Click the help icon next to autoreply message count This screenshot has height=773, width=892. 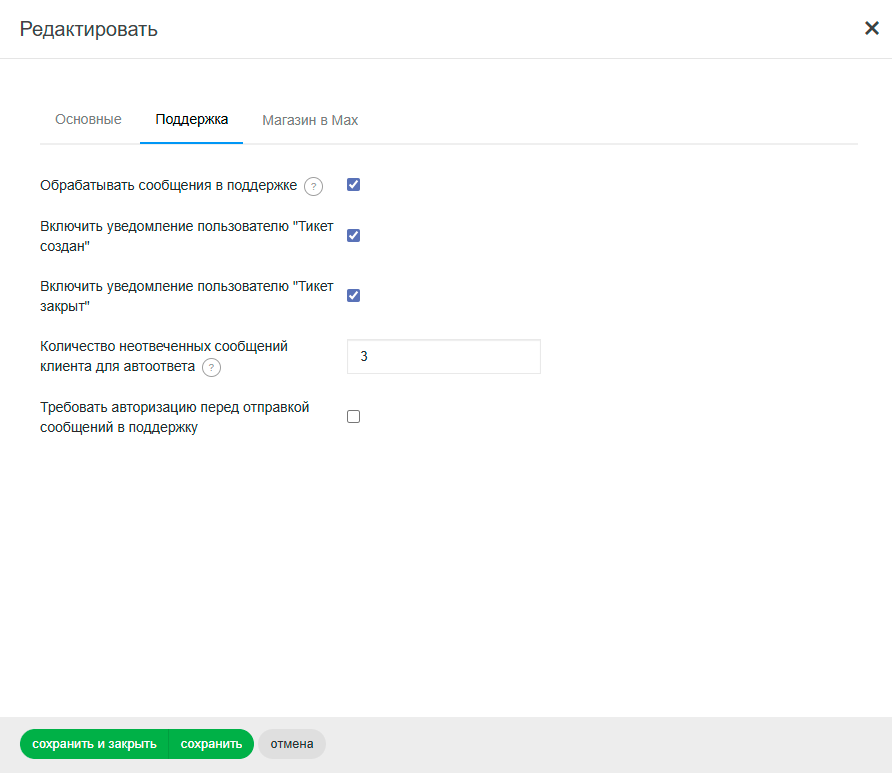pos(211,368)
